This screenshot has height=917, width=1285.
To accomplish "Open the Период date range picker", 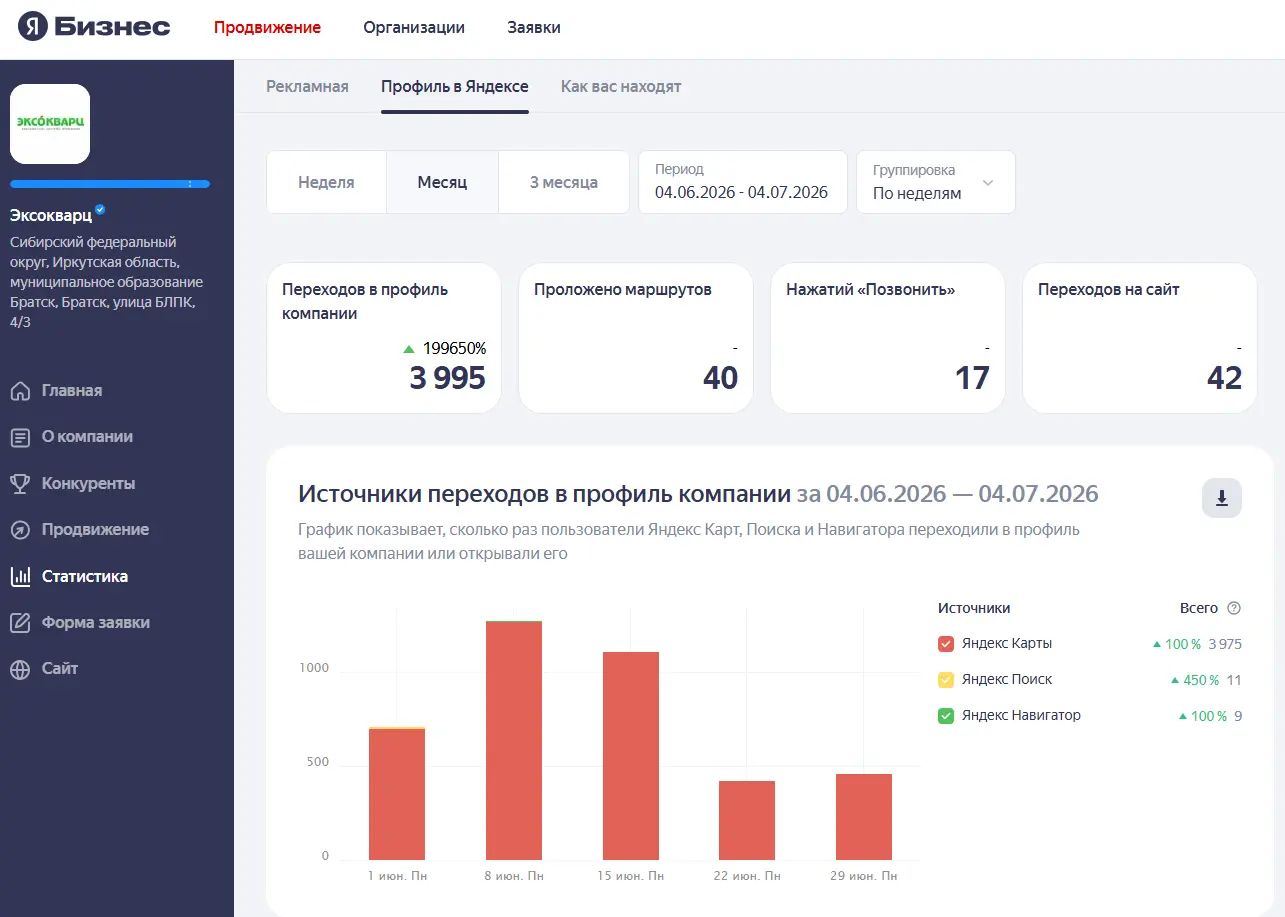I will point(742,182).
